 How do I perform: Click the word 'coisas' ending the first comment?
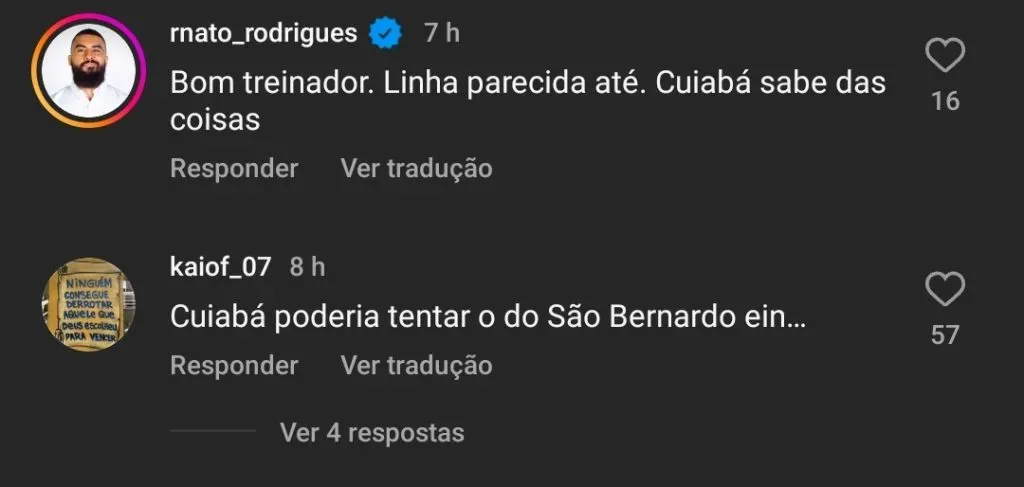click(x=215, y=120)
